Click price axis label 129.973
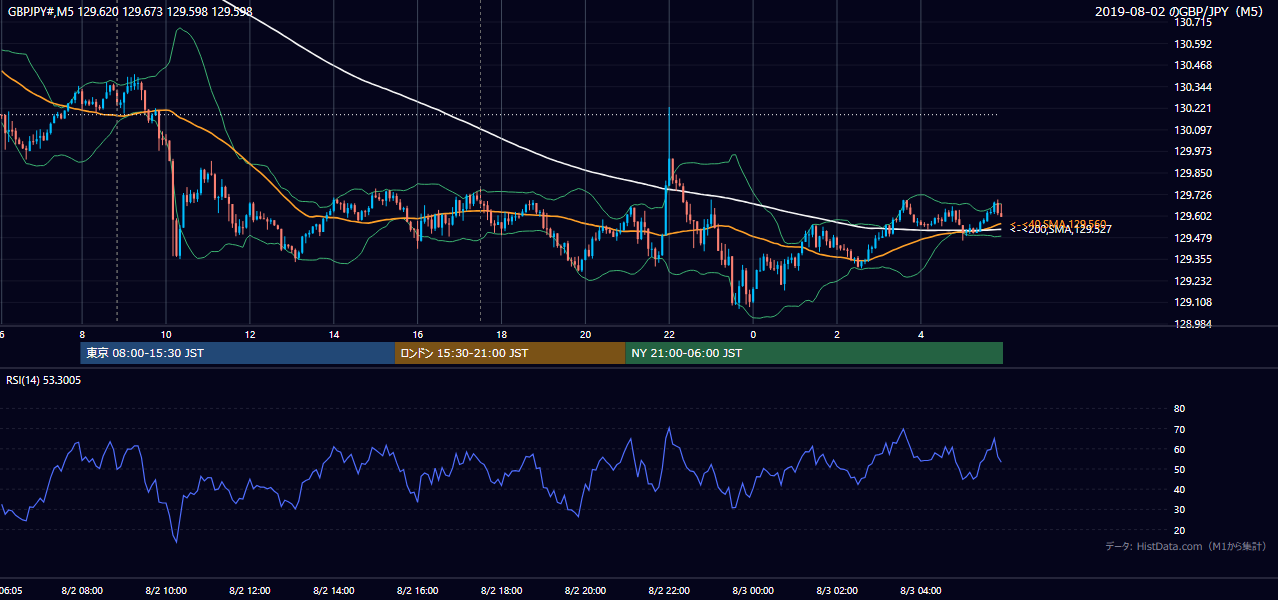Viewport: 1278px width, 600px height. pyautogui.click(x=1192, y=152)
